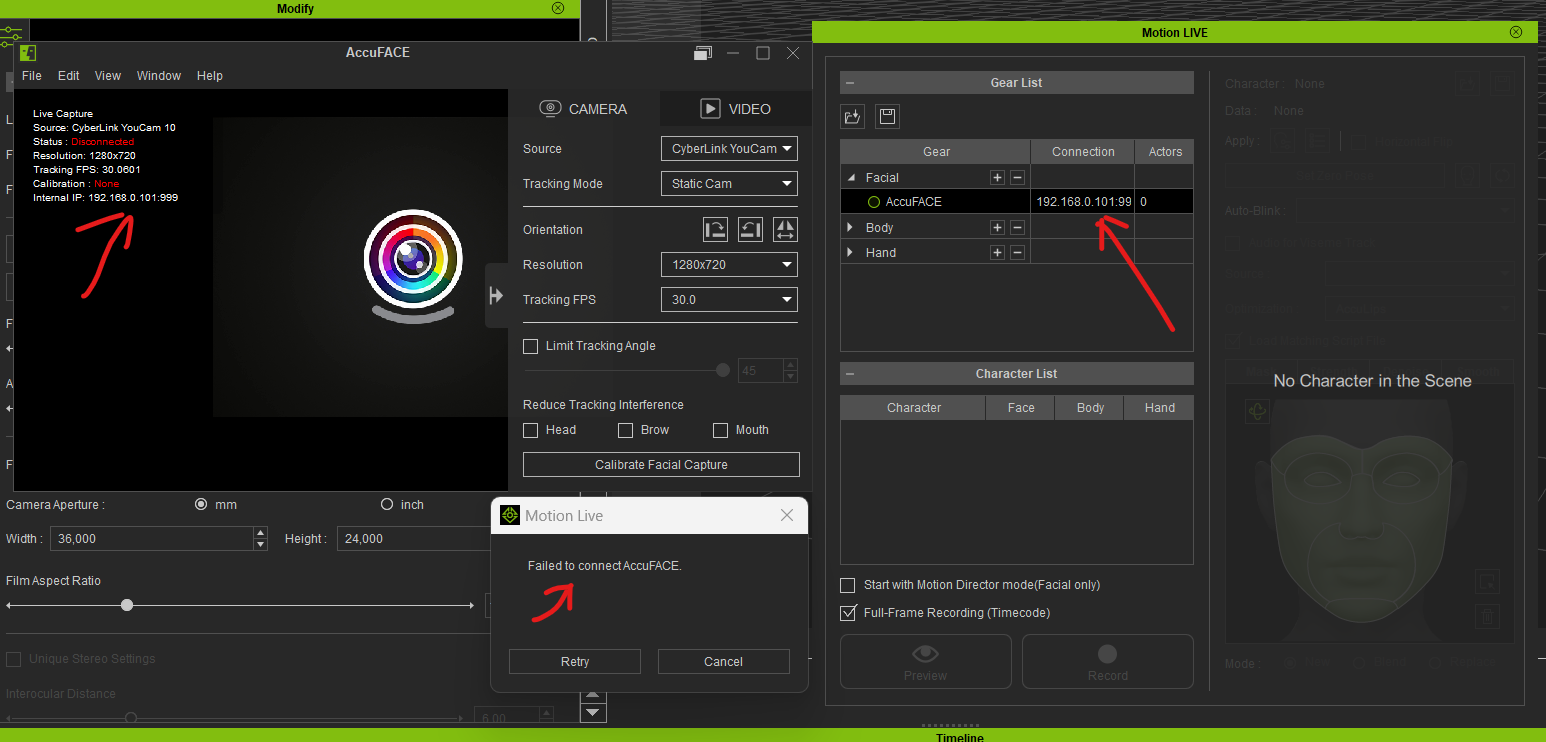This screenshot has height=742, width=1546.
Task: Open the Window menu in AccuFACE
Action: pyautogui.click(x=159, y=76)
